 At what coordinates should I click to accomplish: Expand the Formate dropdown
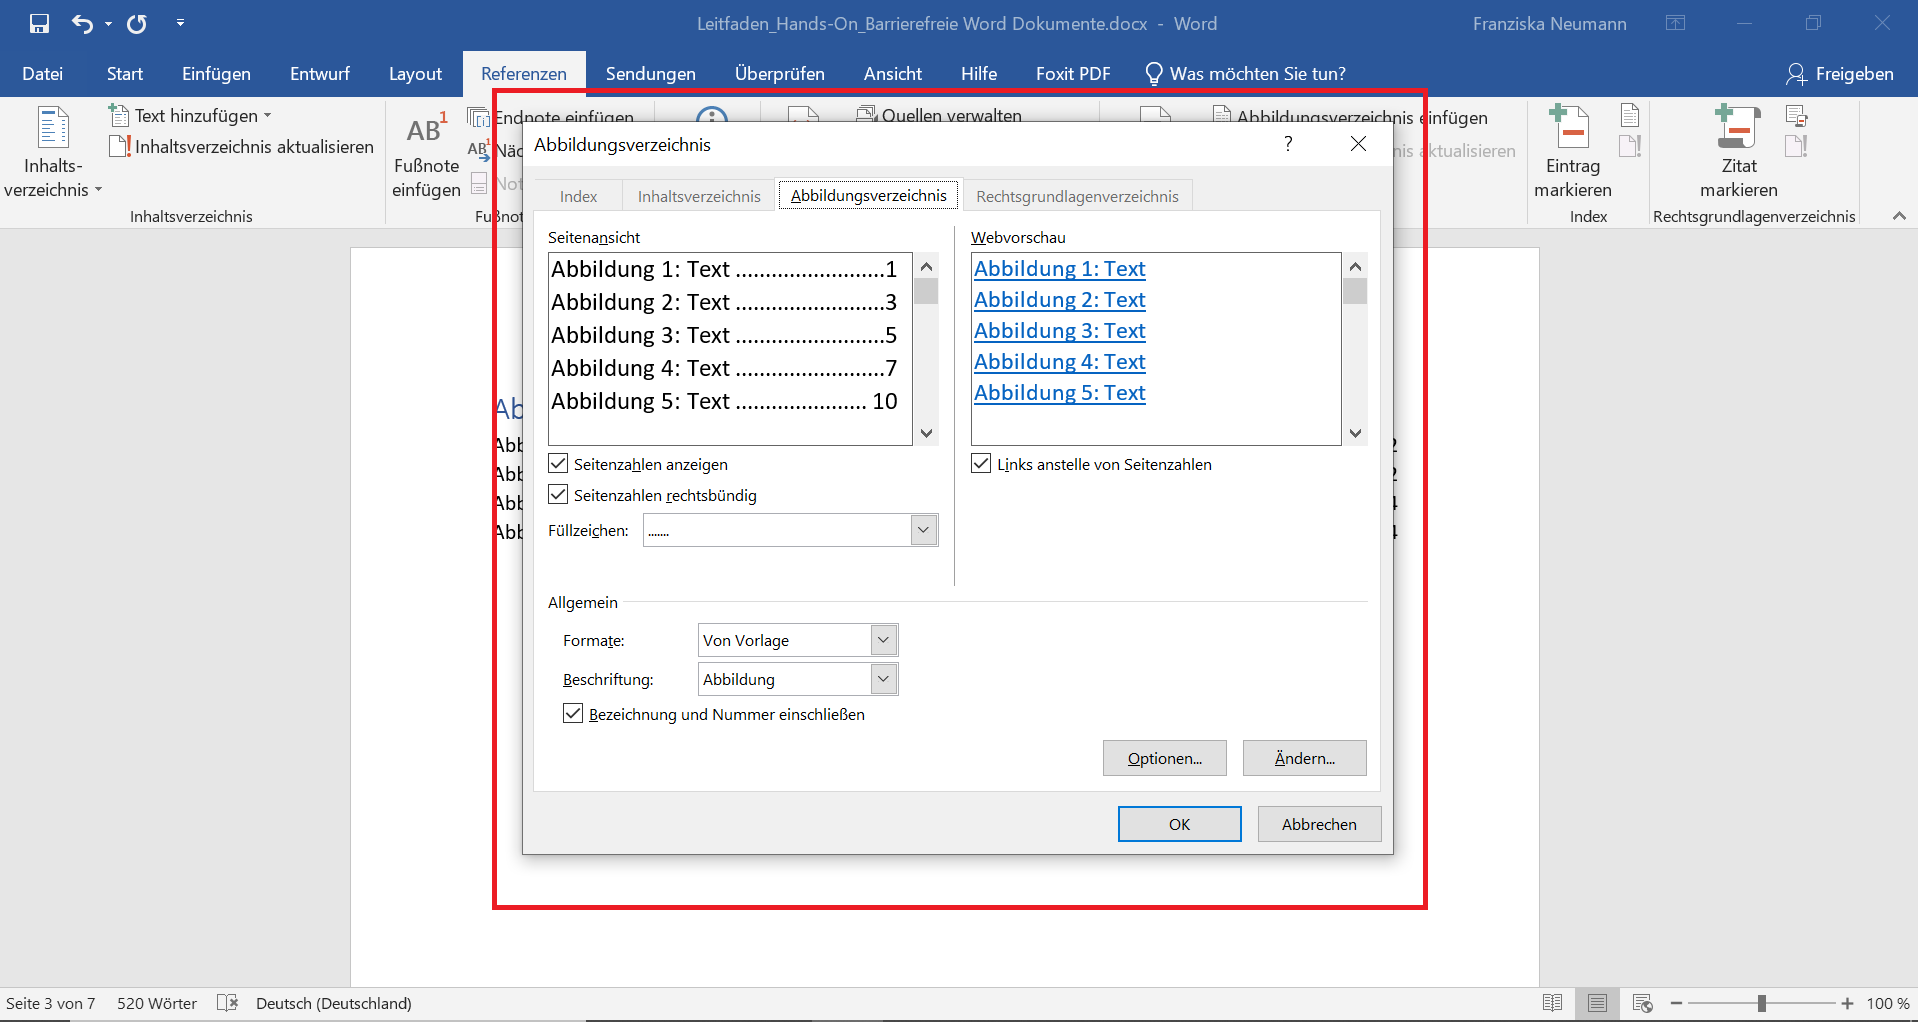coord(883,640)
